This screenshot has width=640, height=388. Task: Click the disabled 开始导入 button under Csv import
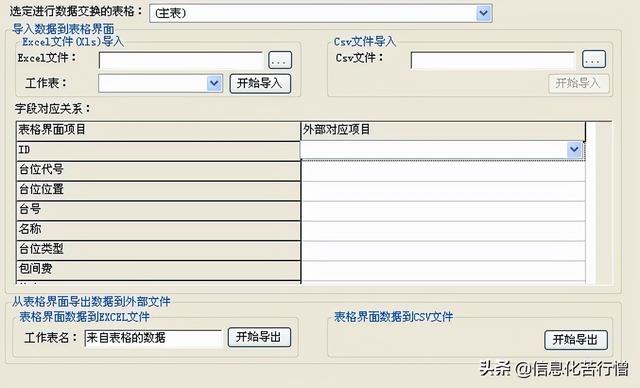click(x=579, y=84)
